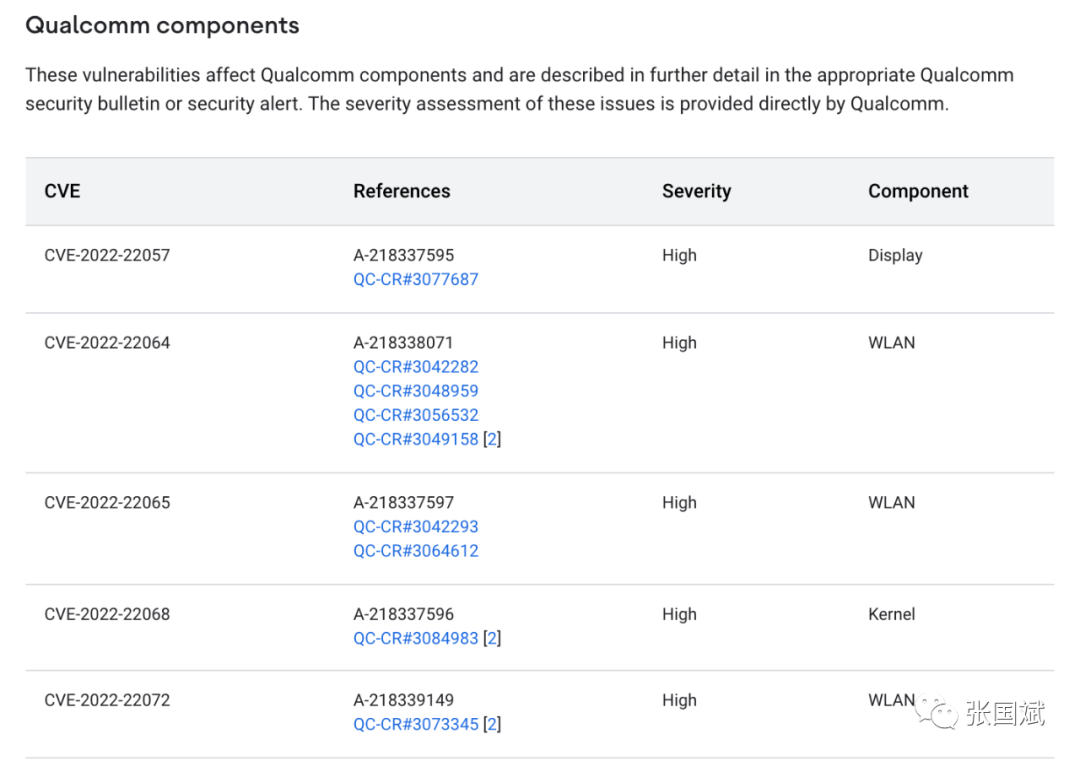This screenshot has width=1080, height=761.
Task: Select the CVE-2022-22057 cell text
Action: click(107, 255)
